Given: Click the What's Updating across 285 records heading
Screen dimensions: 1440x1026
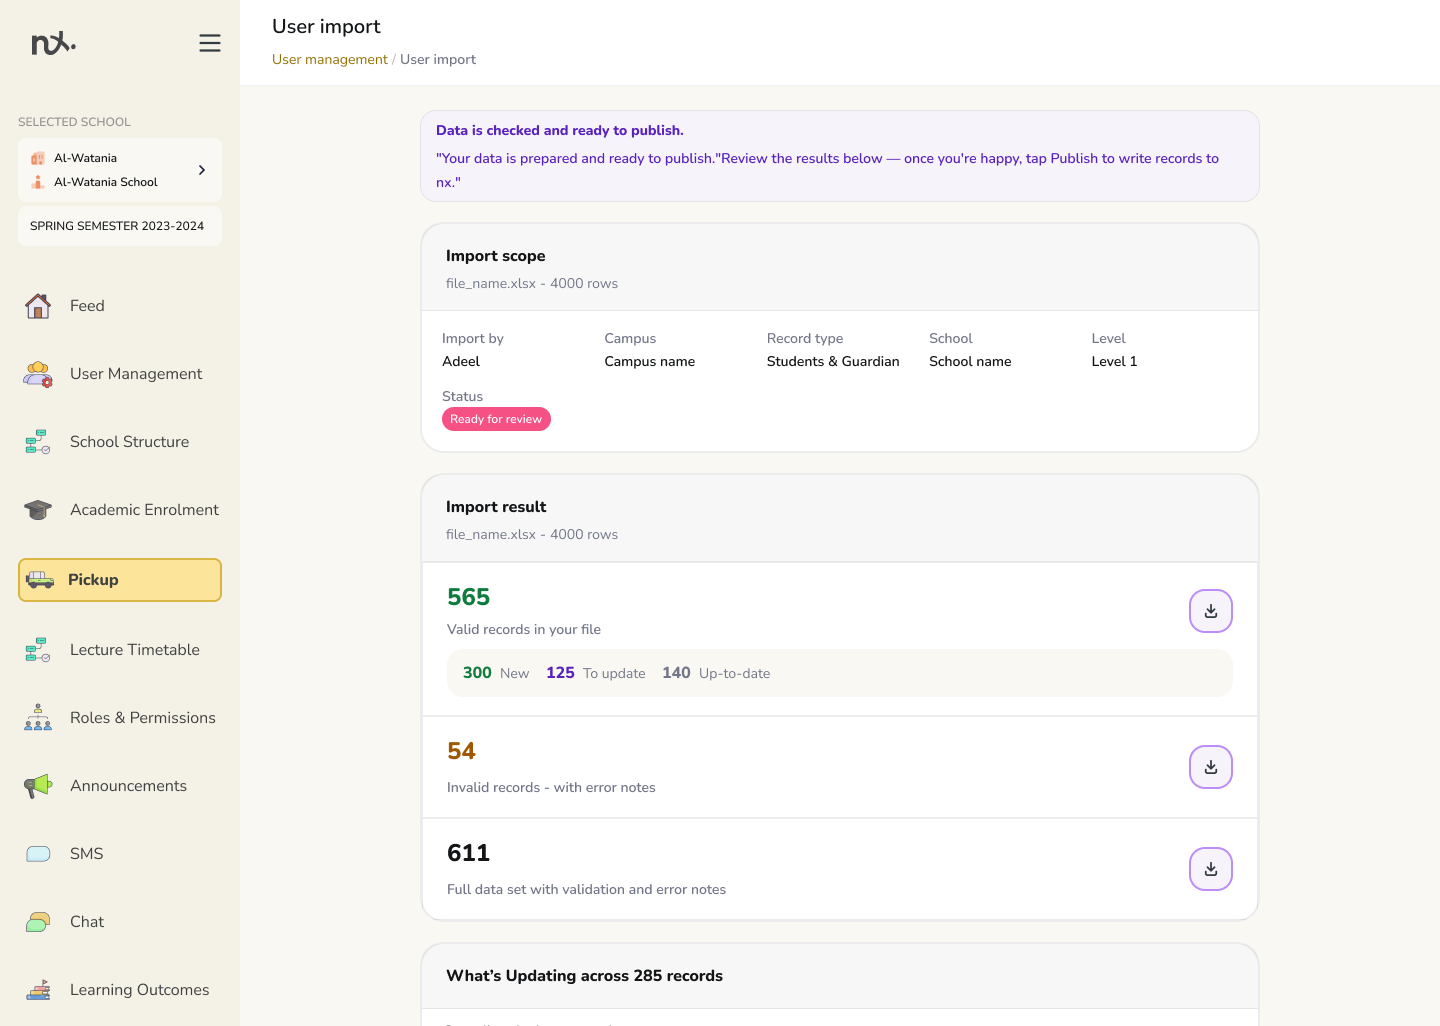Looking at the screenshot, I should [x=584, y=976].
